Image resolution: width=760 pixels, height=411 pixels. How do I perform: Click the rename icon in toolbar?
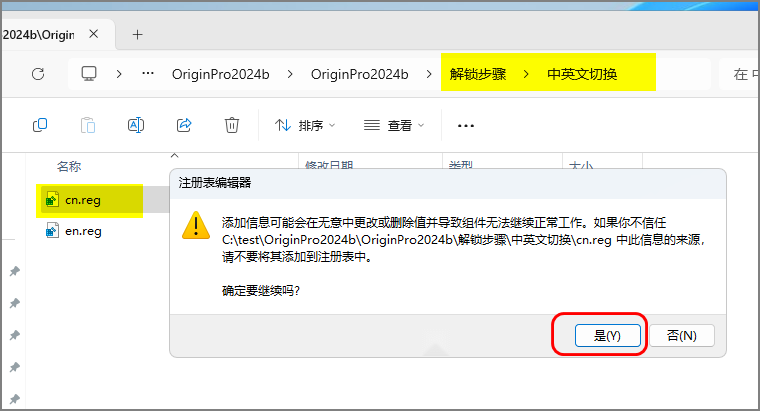coord(136,125)
